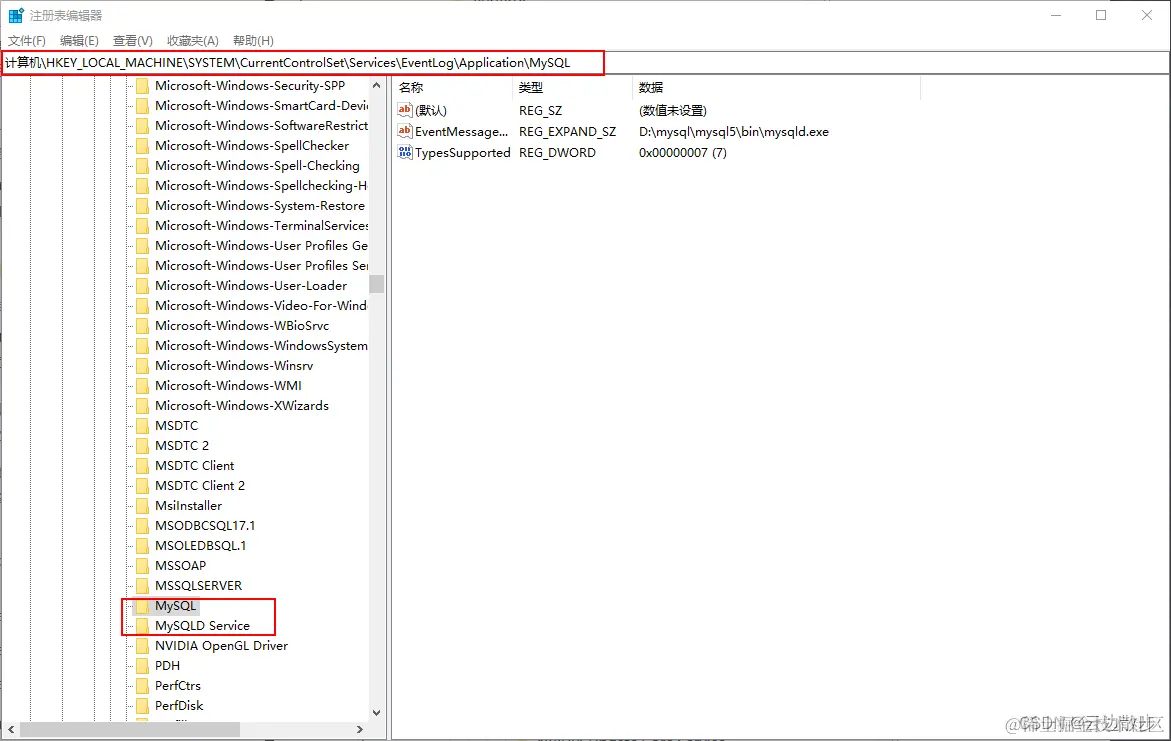
Task: Click the MySQL folder icon
Action: (x=142, y=606)
